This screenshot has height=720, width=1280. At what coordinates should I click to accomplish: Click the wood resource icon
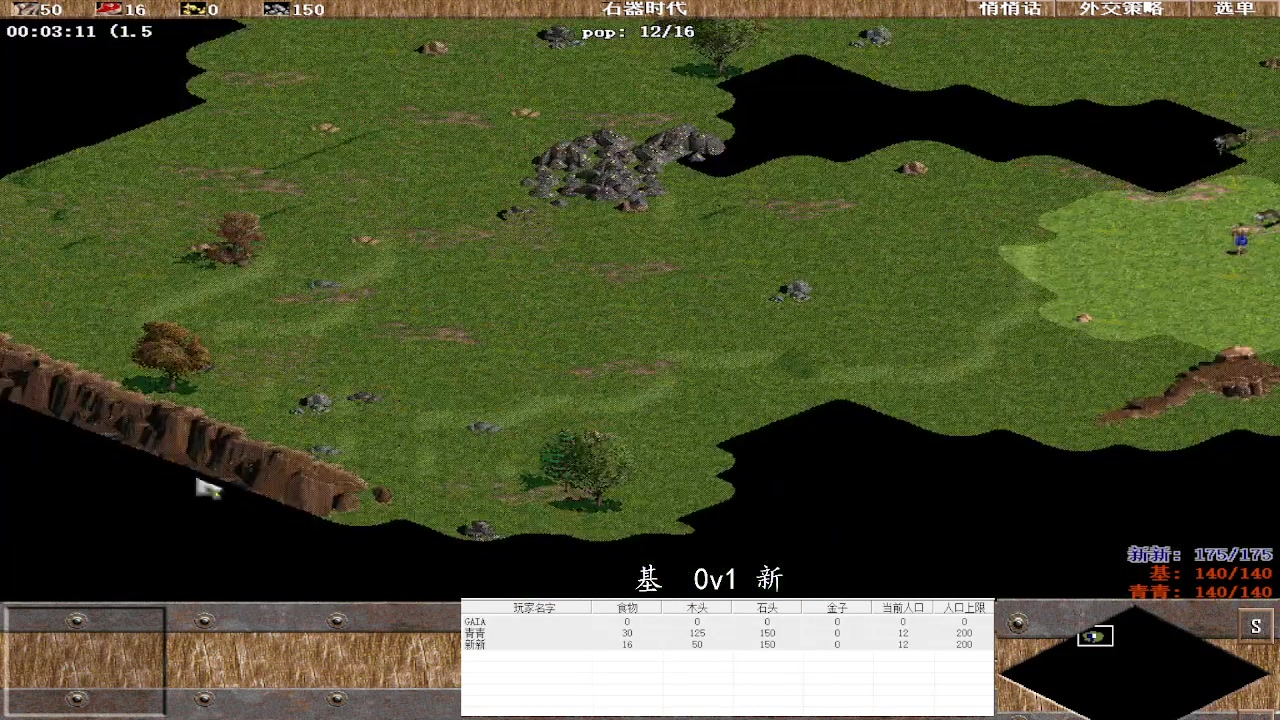(x=24, y=9)
